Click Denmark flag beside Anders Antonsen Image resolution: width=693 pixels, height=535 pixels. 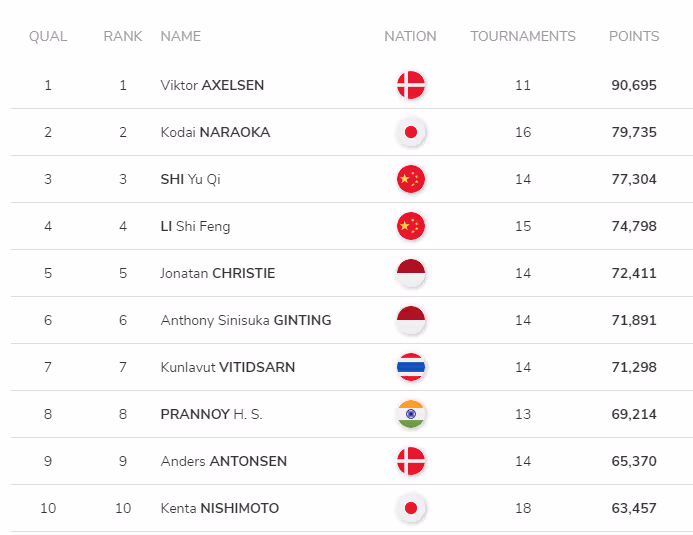click(x=411, y=461)
